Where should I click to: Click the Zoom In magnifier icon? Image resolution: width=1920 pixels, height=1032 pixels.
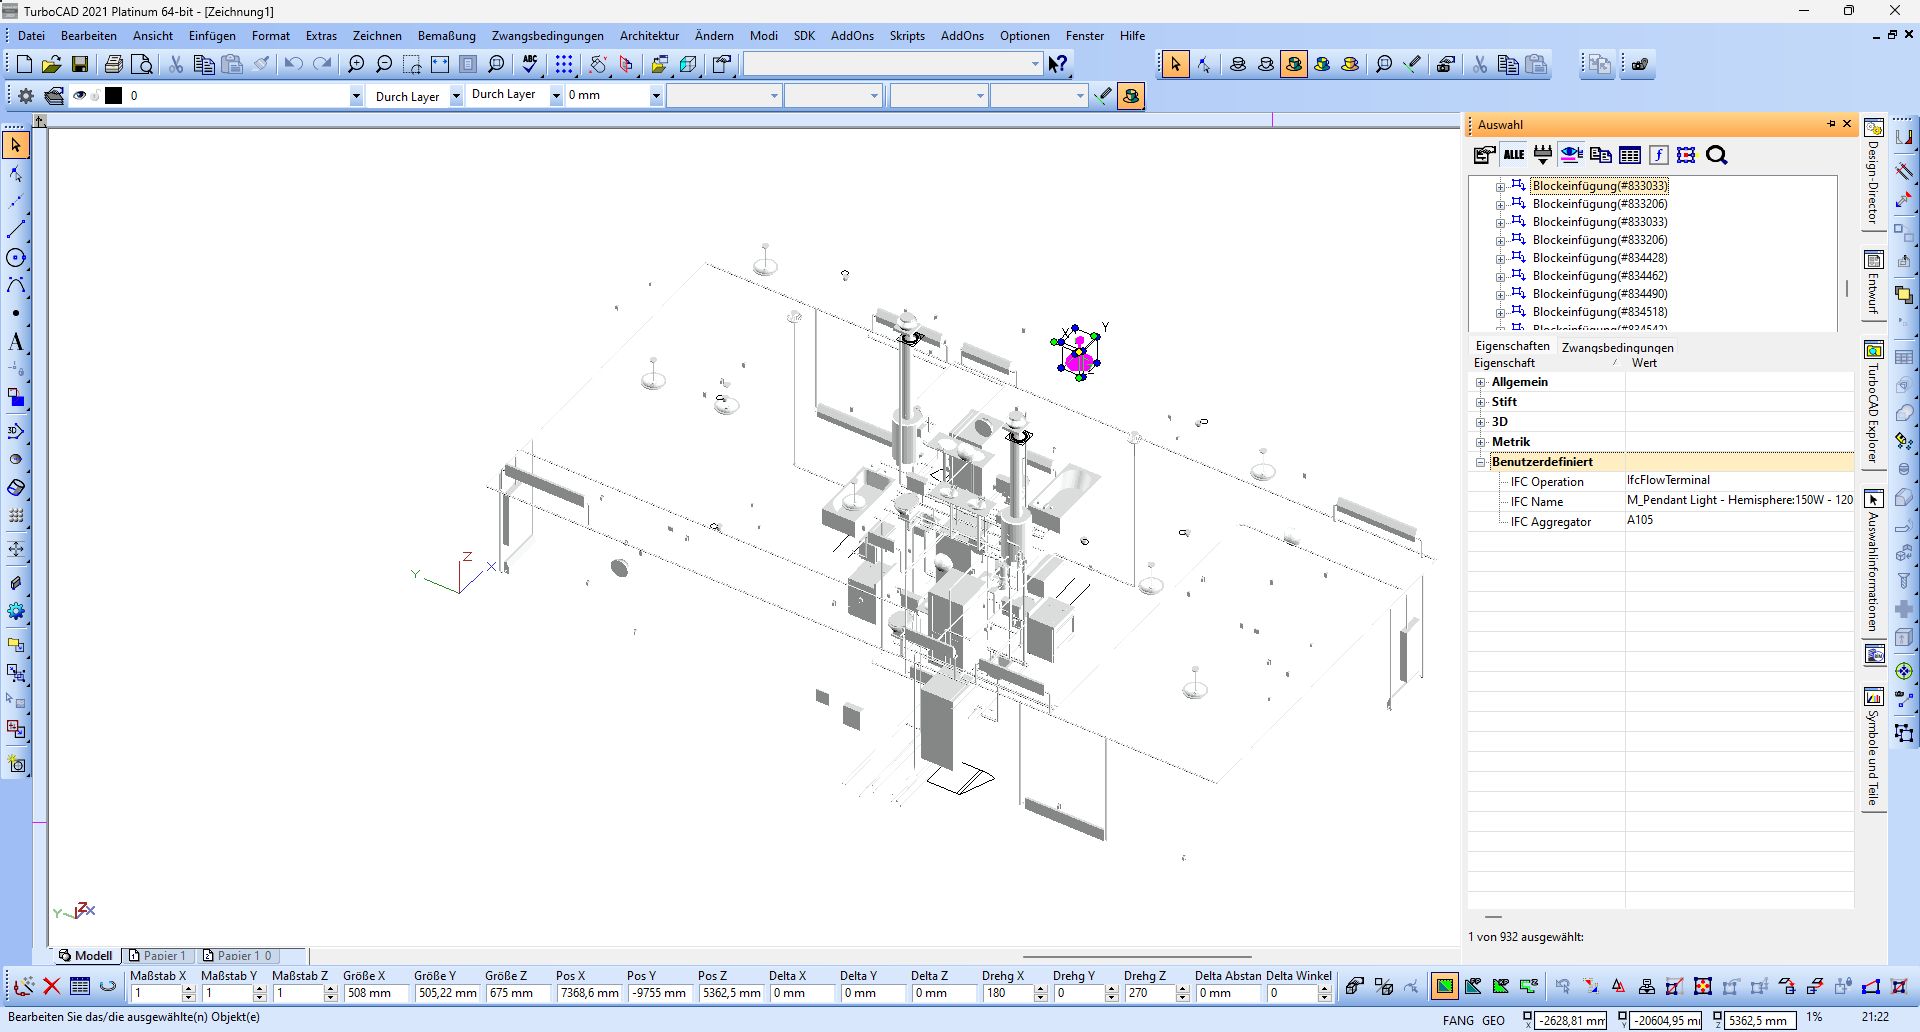(x=356, y=64)
